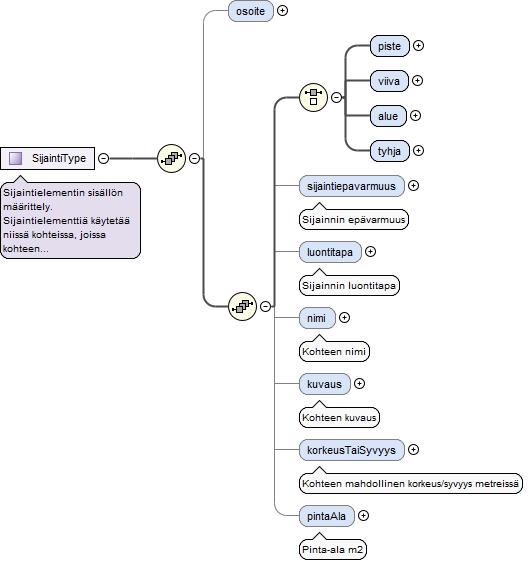530x563 pixels.
Task: Select the alue element node
Action: coord(388,116)
